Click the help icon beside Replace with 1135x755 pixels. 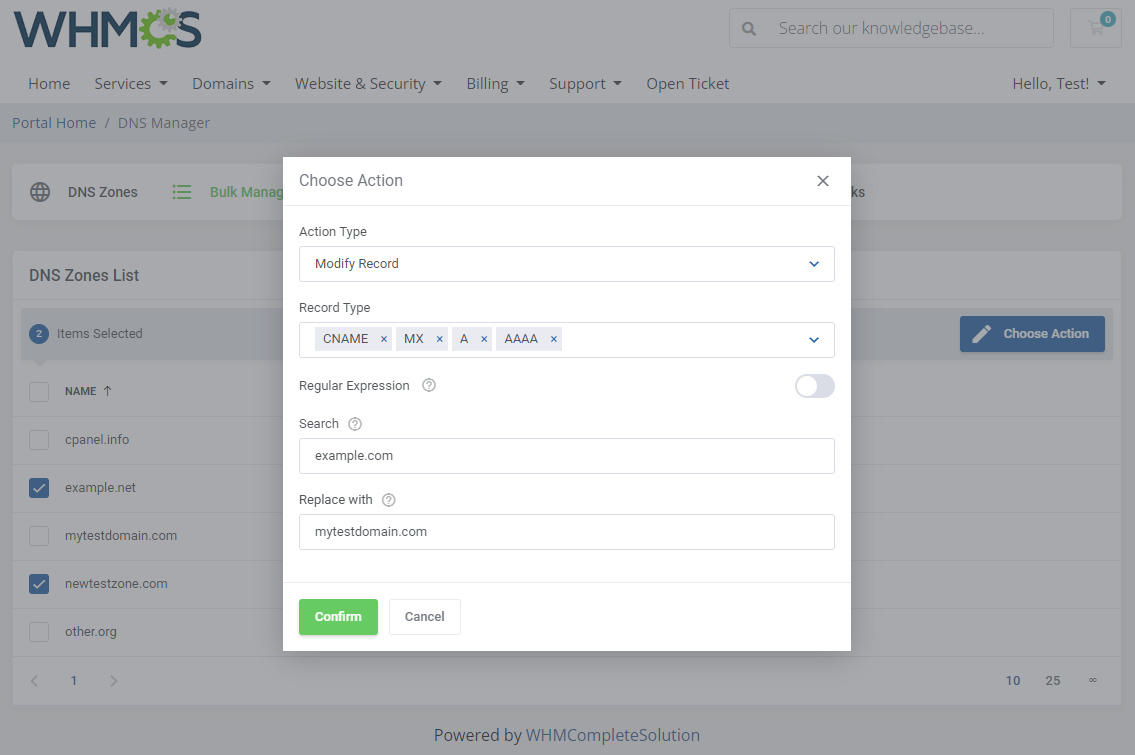tap(389, 499)
